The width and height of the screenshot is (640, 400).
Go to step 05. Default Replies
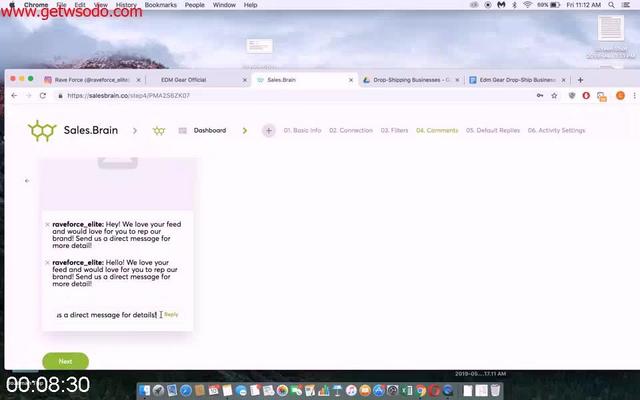(493, 131)
